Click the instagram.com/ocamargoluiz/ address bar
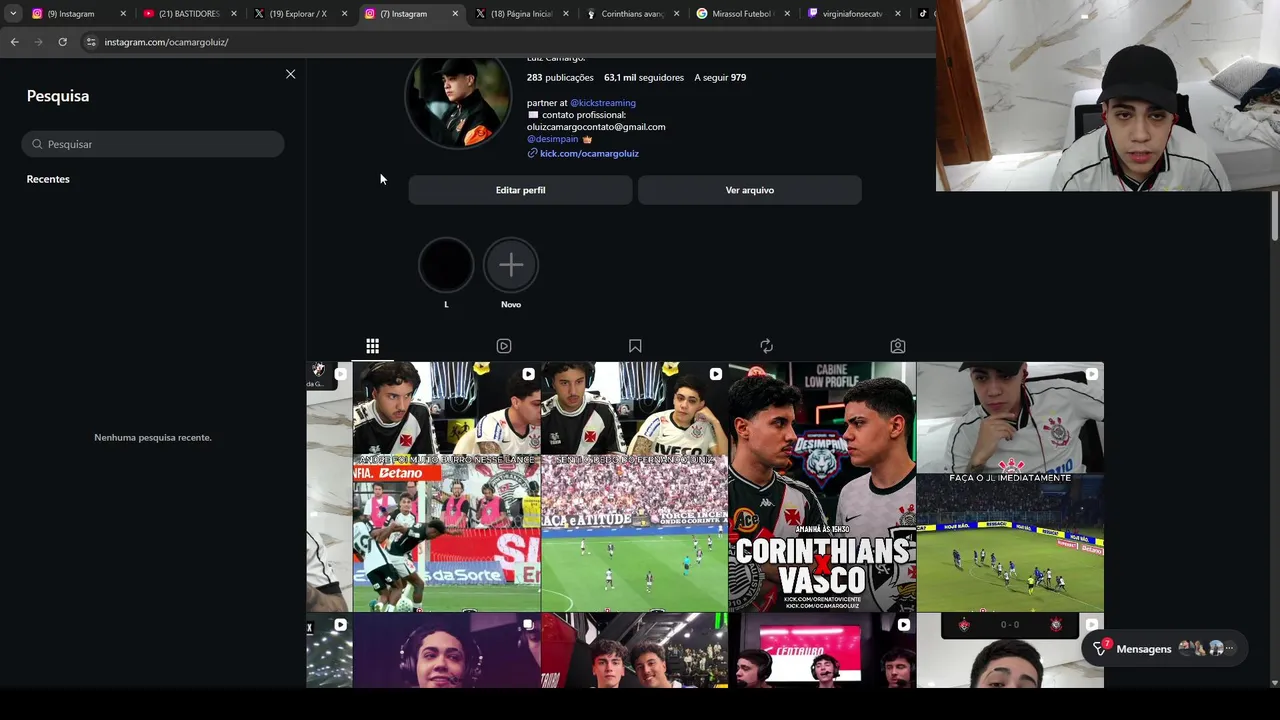The width and height of the screenshot is (1280, 720). pos(166,42)
